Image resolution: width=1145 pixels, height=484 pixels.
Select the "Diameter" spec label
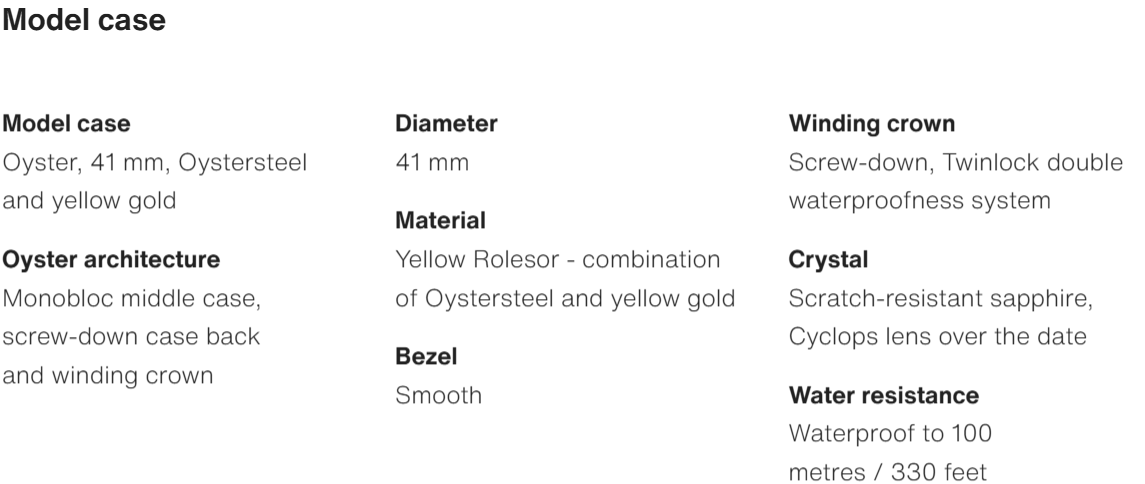pyautogui.click(x=446, y=125)
